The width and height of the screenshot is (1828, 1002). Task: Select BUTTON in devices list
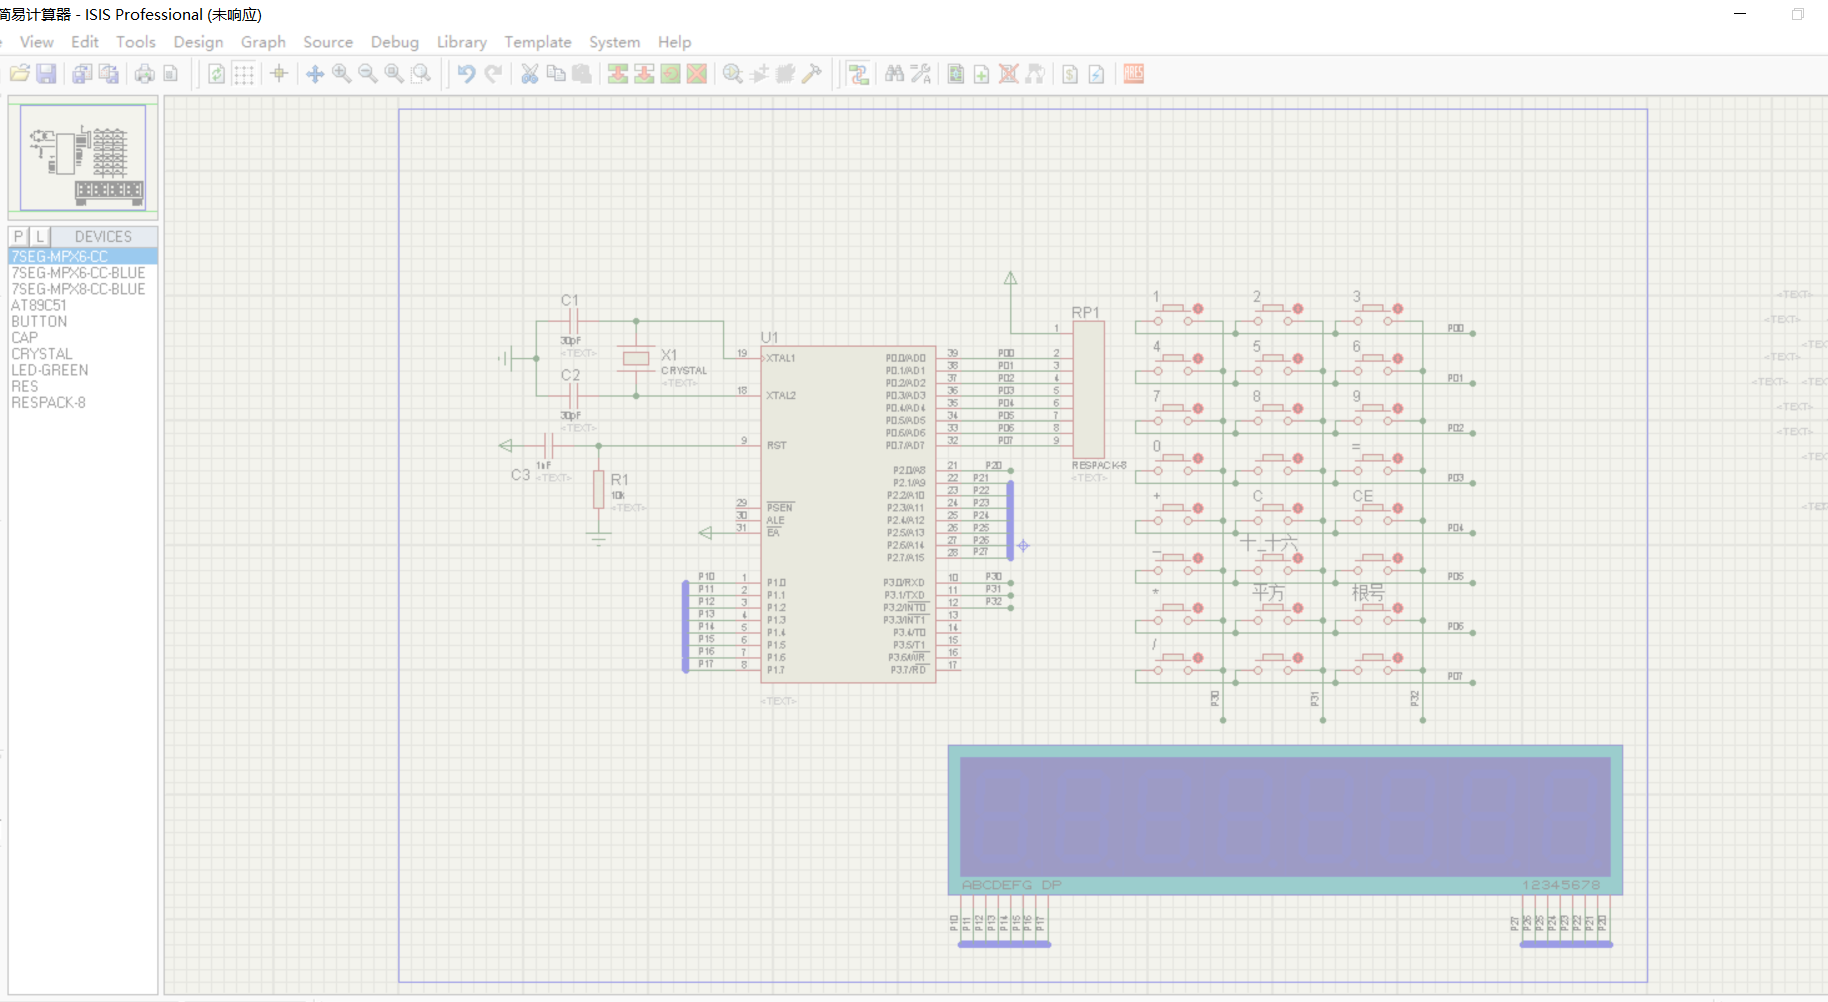[83, 321]
